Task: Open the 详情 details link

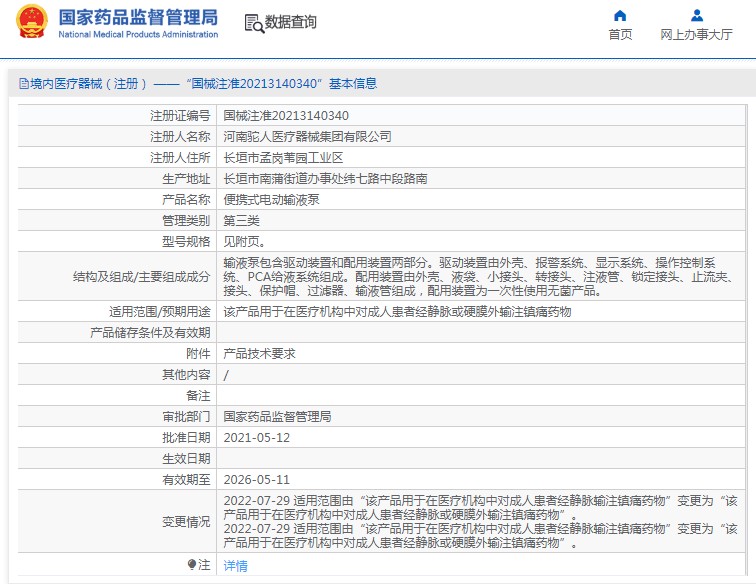Action: 235,565
